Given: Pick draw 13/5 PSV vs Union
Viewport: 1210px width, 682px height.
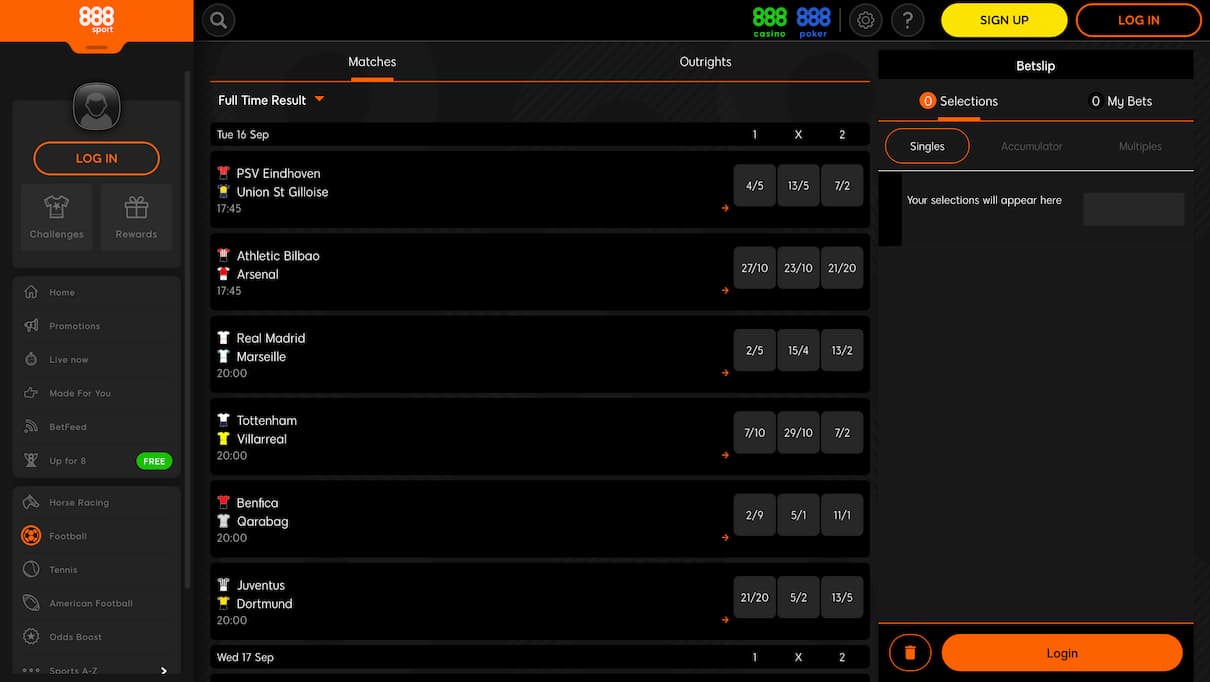Looking at the screenshot, I should (798, 186).
